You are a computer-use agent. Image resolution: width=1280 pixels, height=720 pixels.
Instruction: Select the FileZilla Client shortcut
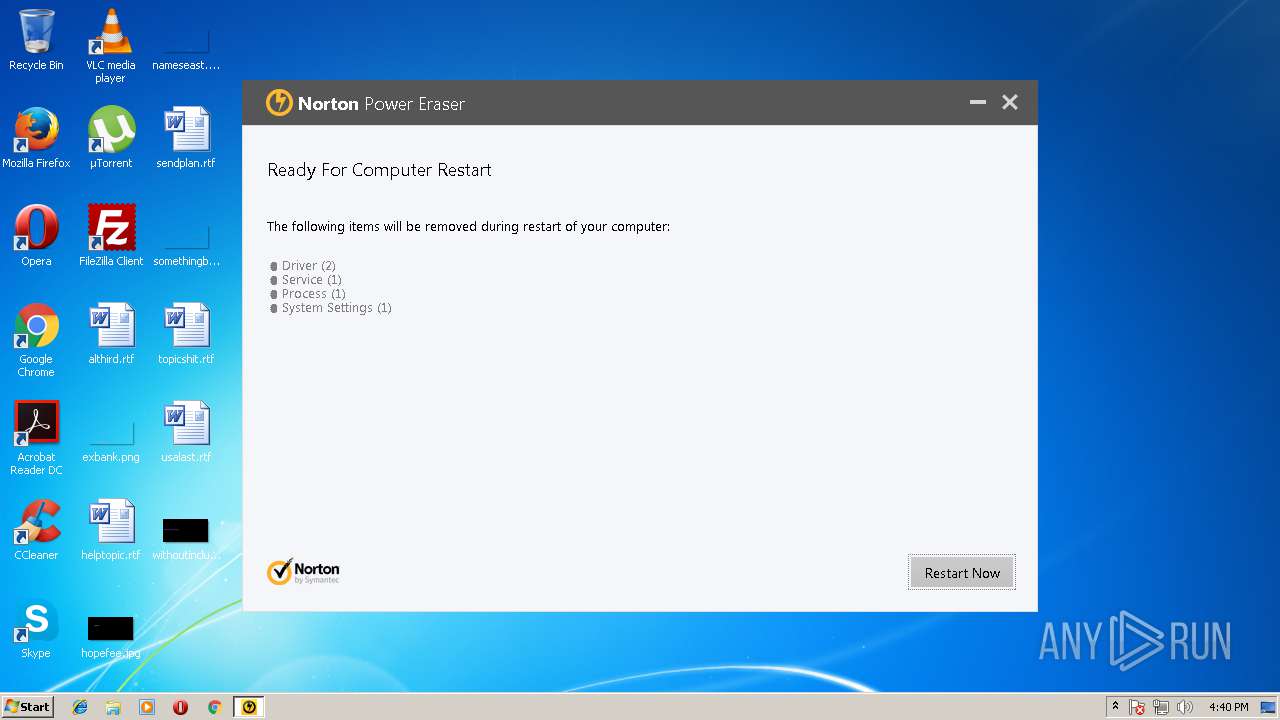(110, 236)
